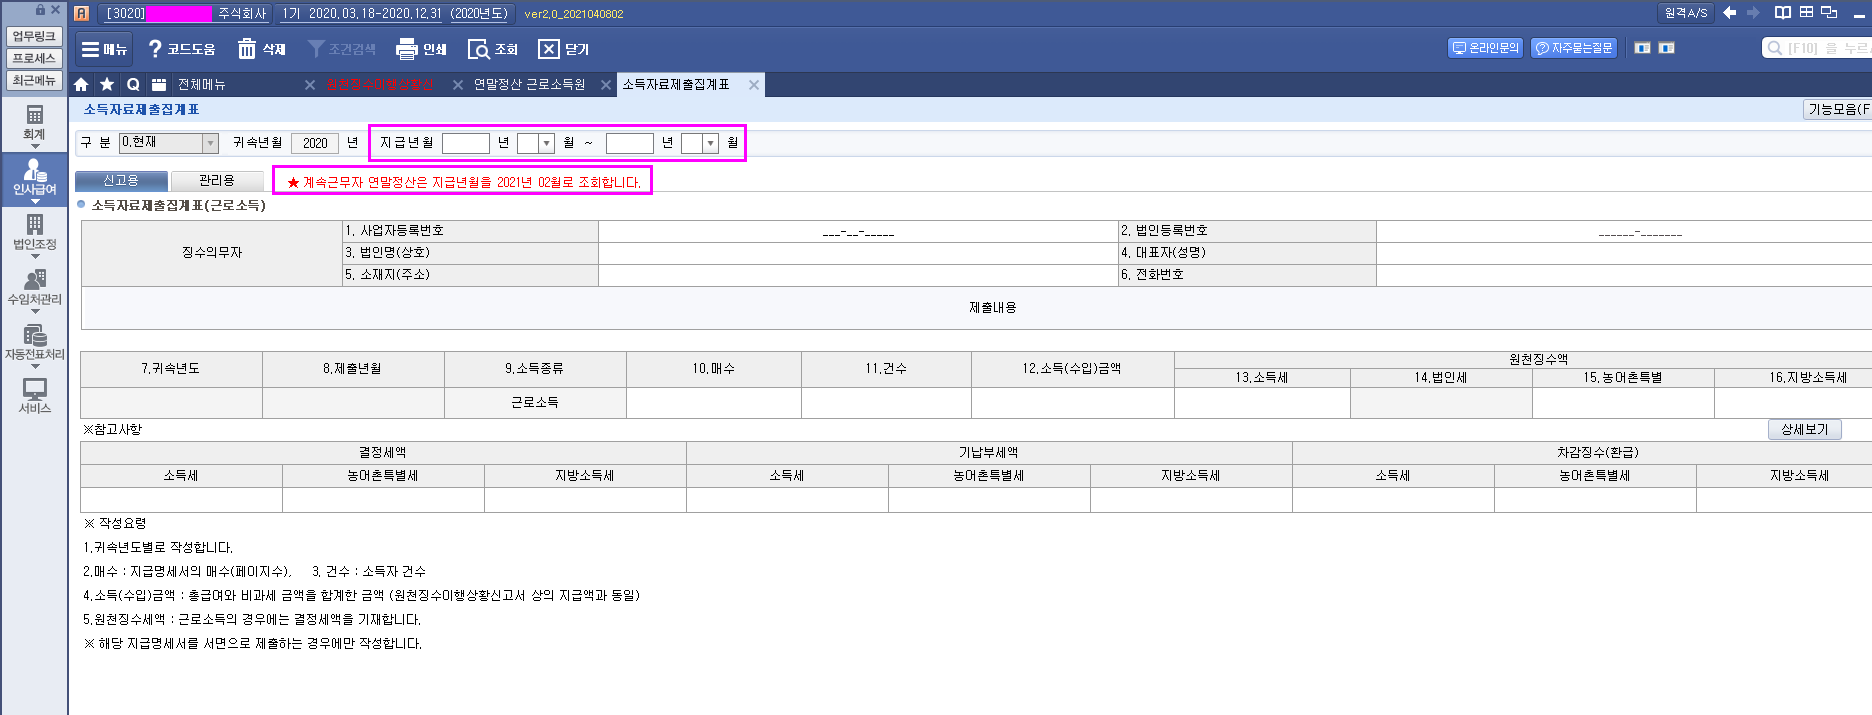Click the company selector showing 주식회사

click(186, 13)
